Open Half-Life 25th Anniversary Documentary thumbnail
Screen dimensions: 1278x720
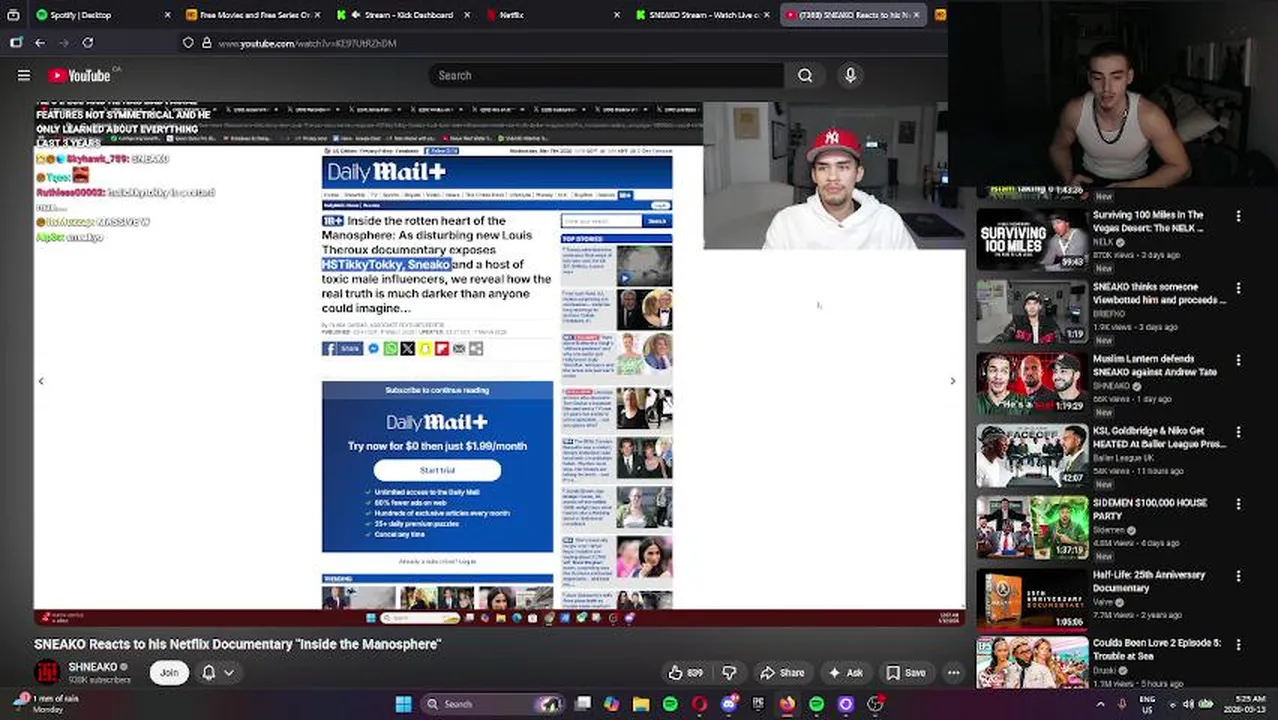coord(1032,600)
